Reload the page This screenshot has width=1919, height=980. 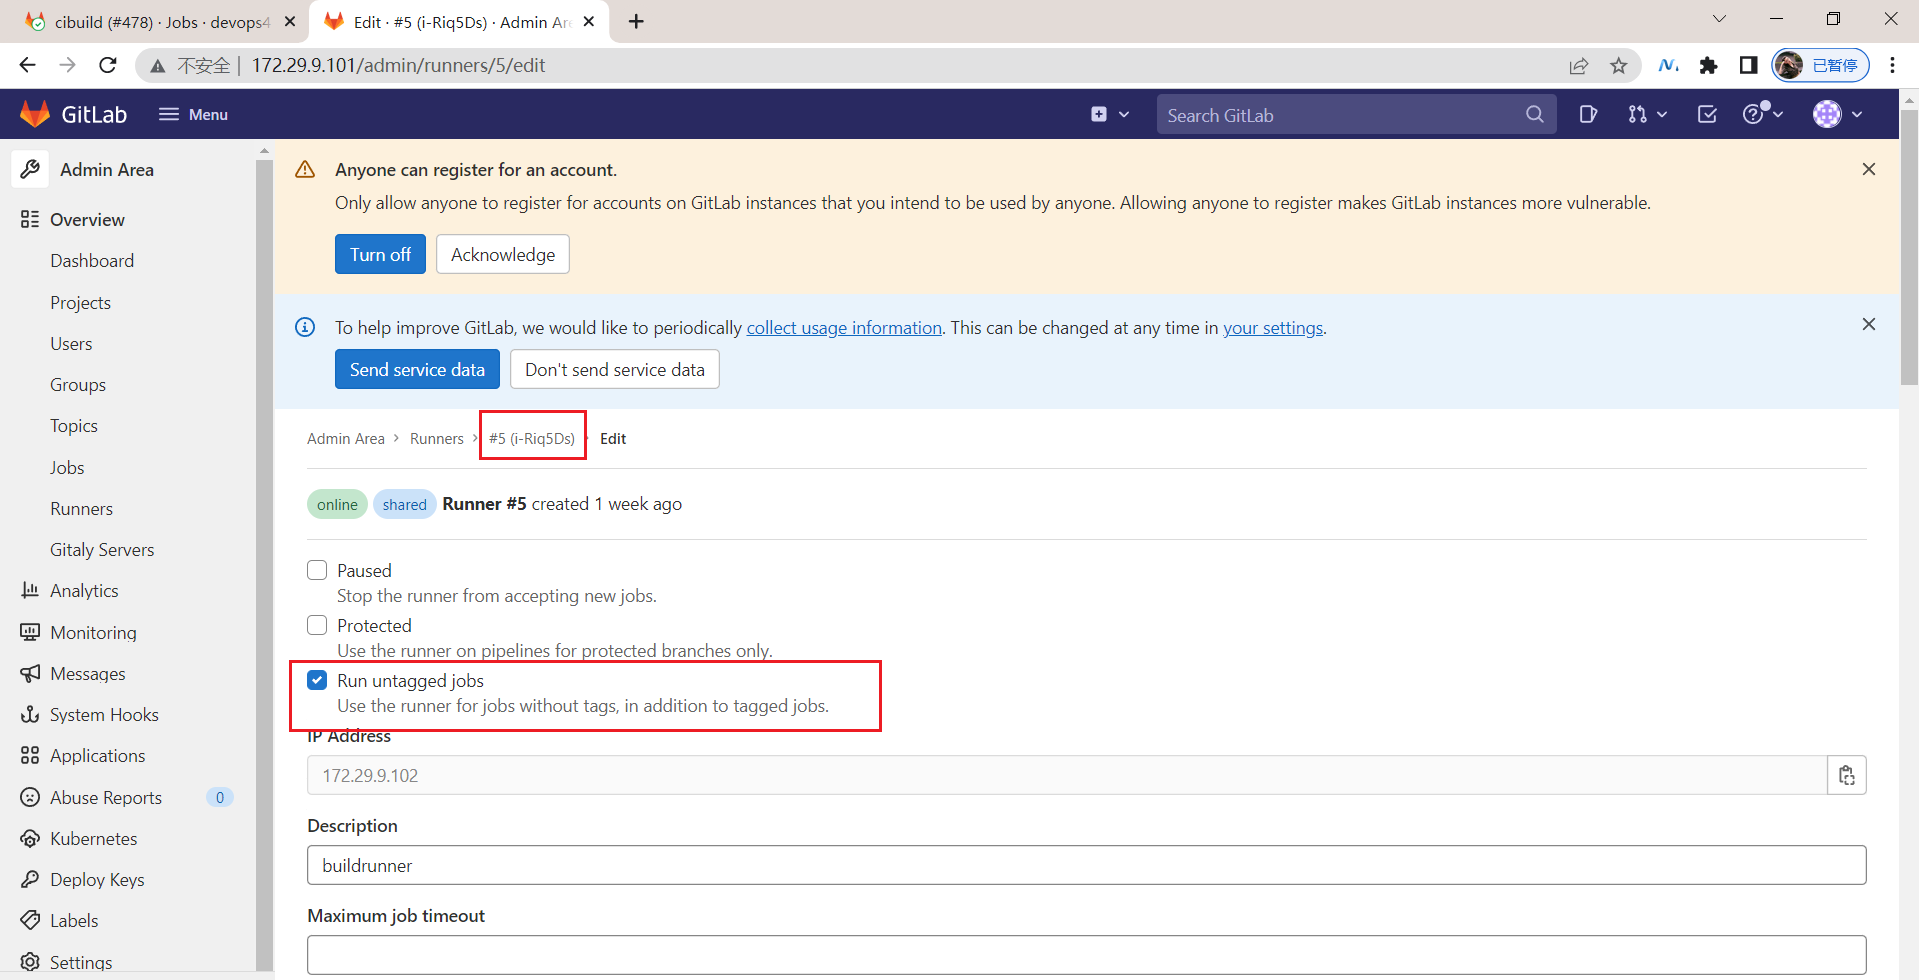tap(108, 65)
